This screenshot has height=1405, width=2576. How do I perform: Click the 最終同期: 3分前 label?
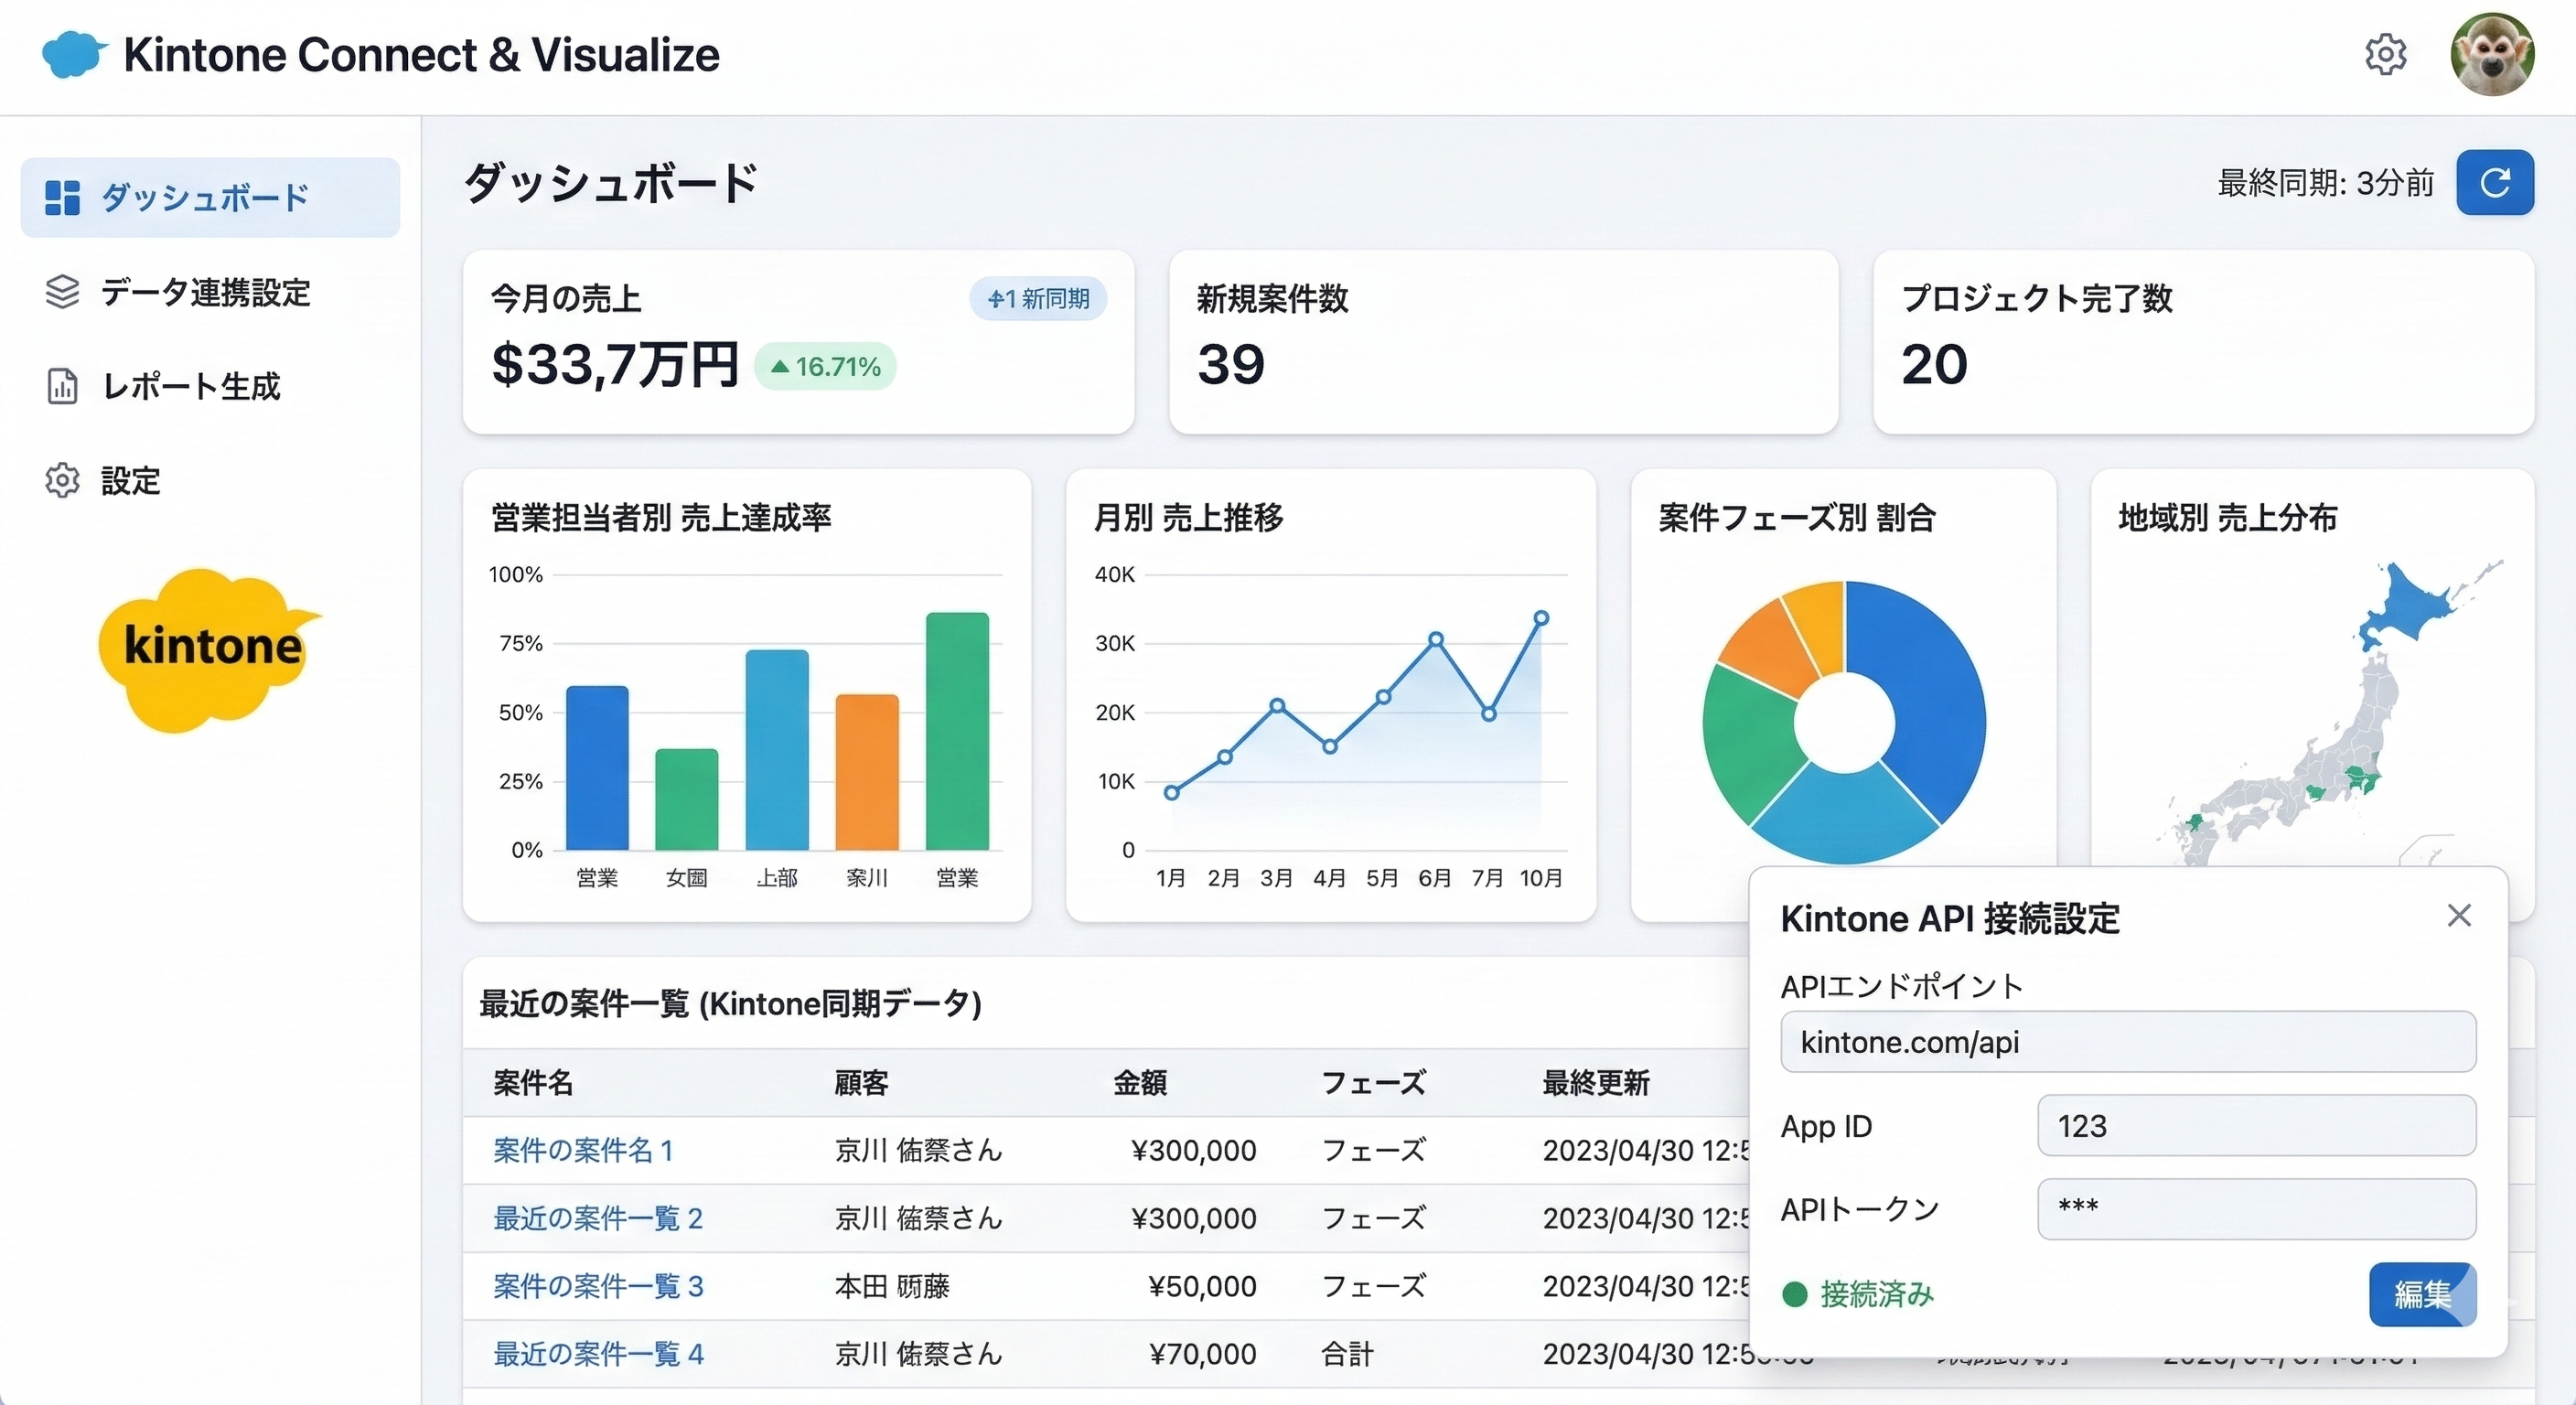pyautogui.click(x=2325, y=183)
